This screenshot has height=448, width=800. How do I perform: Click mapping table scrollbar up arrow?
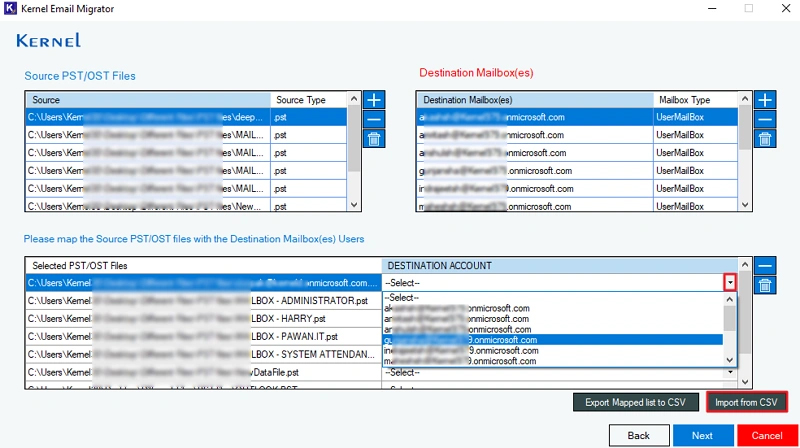[x=745, y=264]
